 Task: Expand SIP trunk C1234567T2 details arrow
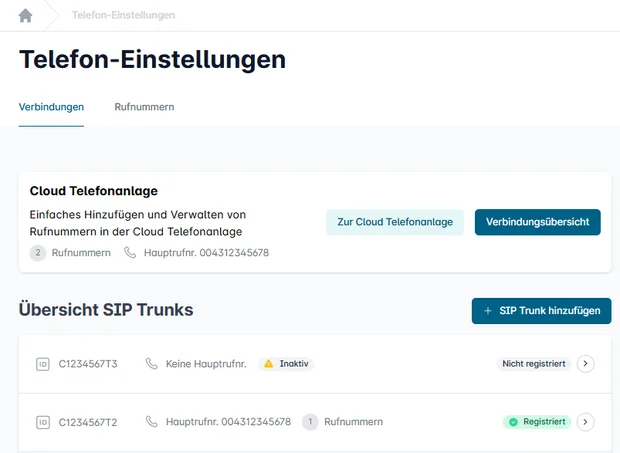click(586, 422)
